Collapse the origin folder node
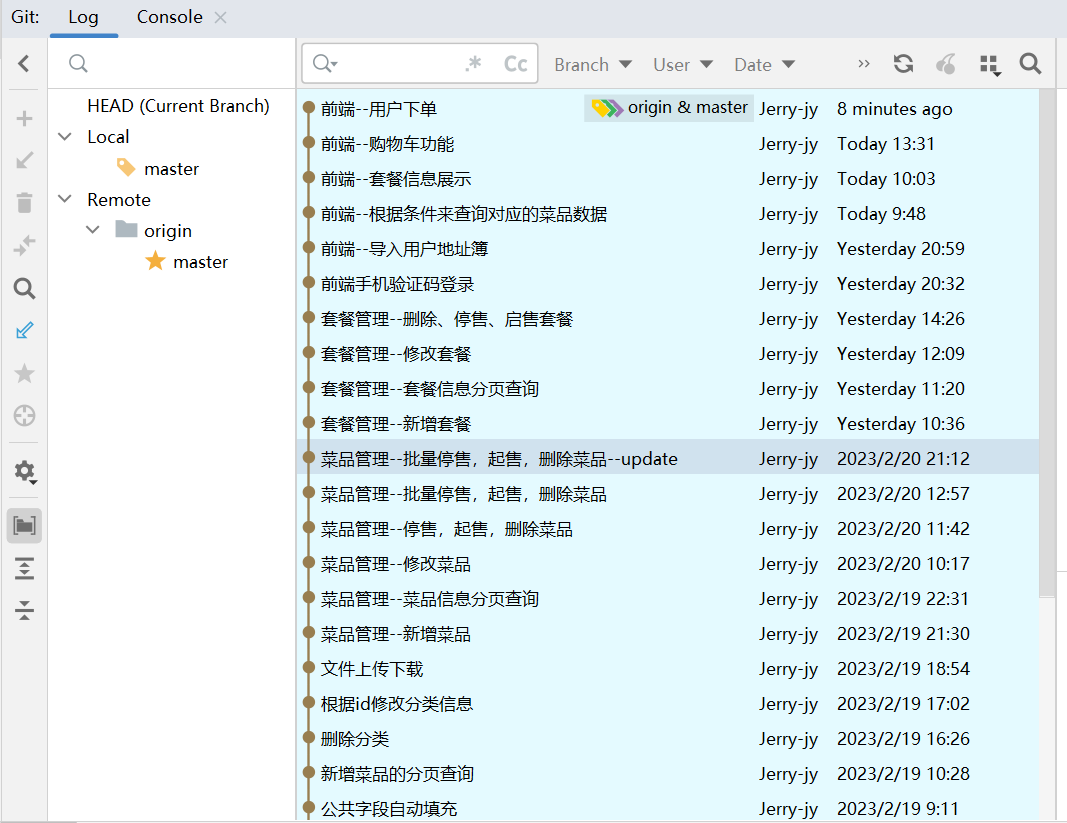Viewport: 1067px width, 823px height. tap(93, 230)
